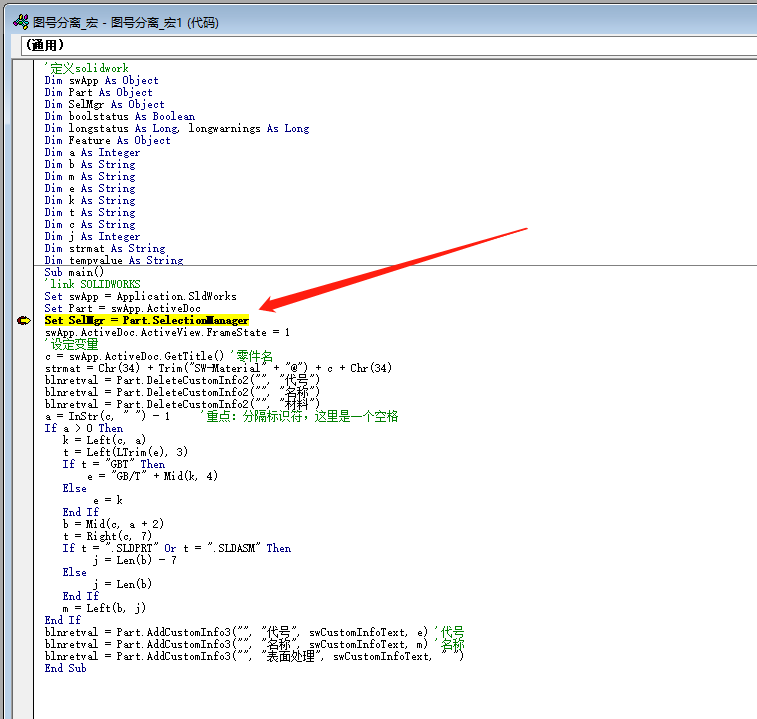Click the comment '定义solidwork
757x719 pixels.
click(x=86, y=68)
